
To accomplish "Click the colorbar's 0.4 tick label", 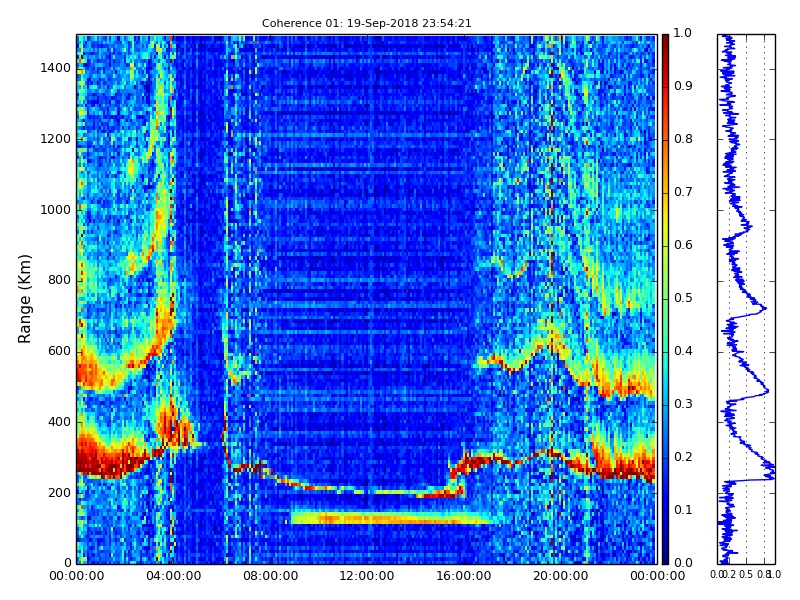I will (x=683, y=351).
